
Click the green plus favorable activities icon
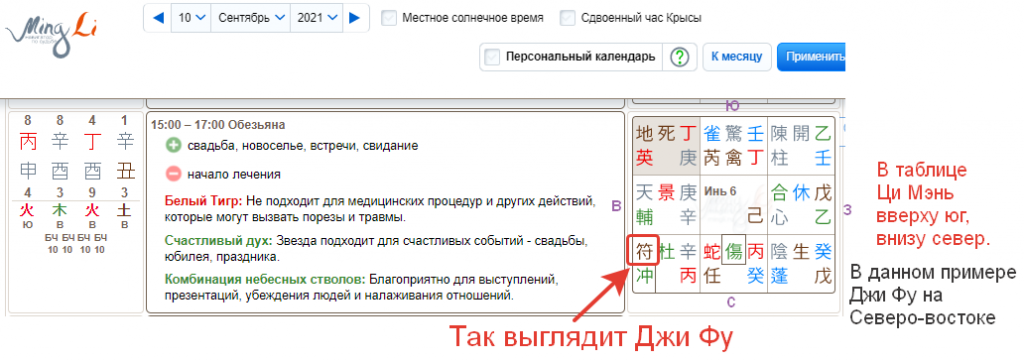[x=173, y=146]
